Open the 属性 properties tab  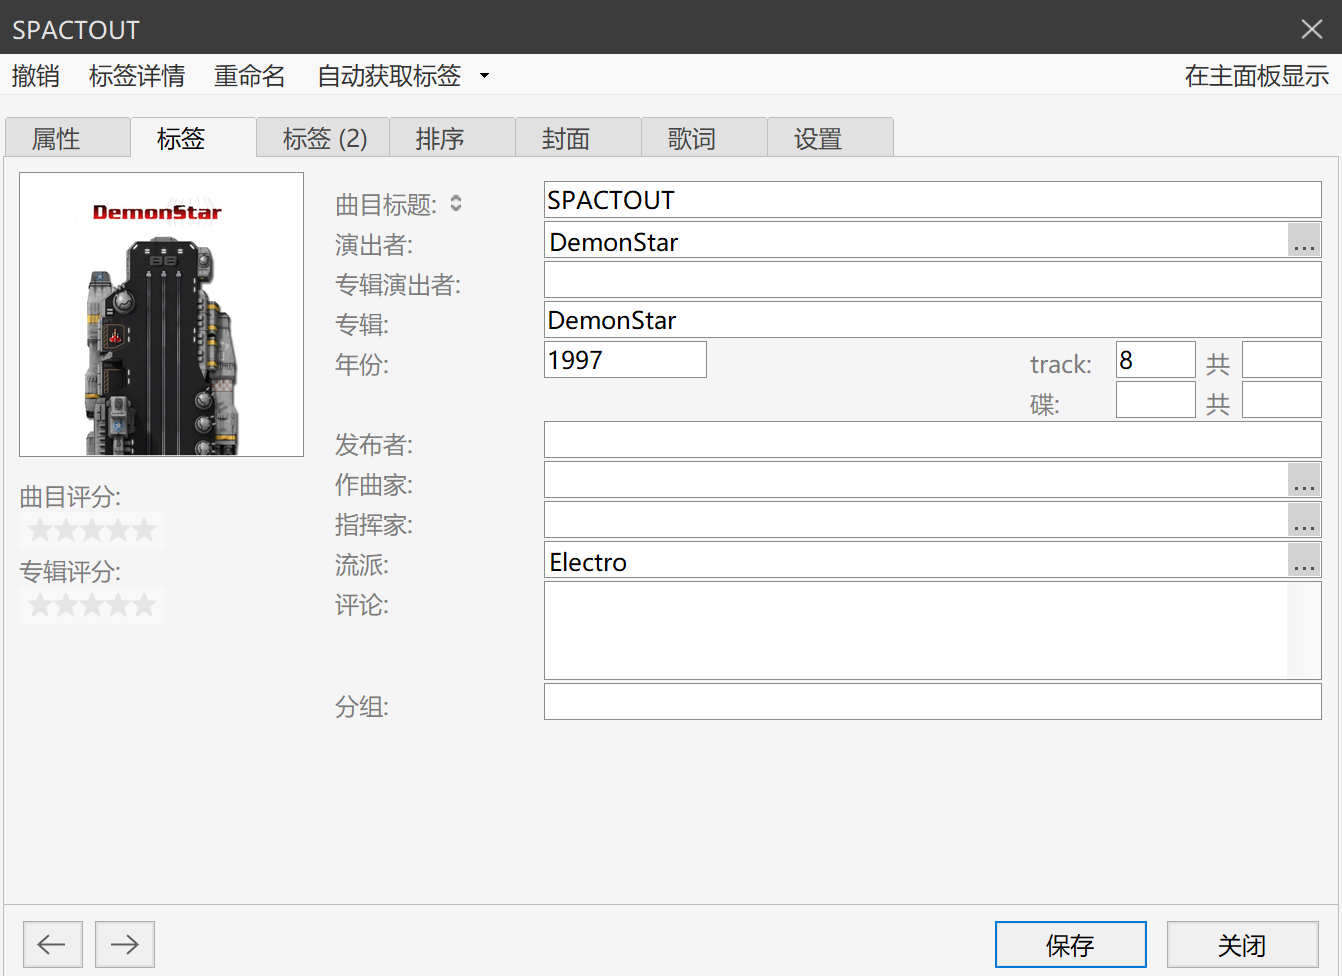click(x=56, y=139)
